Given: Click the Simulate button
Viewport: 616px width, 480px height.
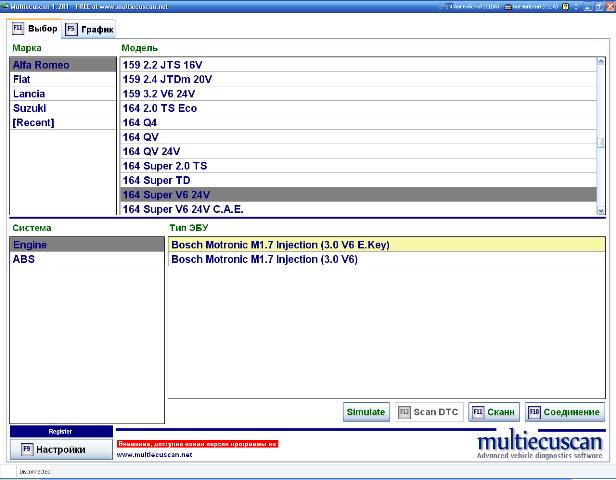Looking at the screenshot, I should point(366,411).
